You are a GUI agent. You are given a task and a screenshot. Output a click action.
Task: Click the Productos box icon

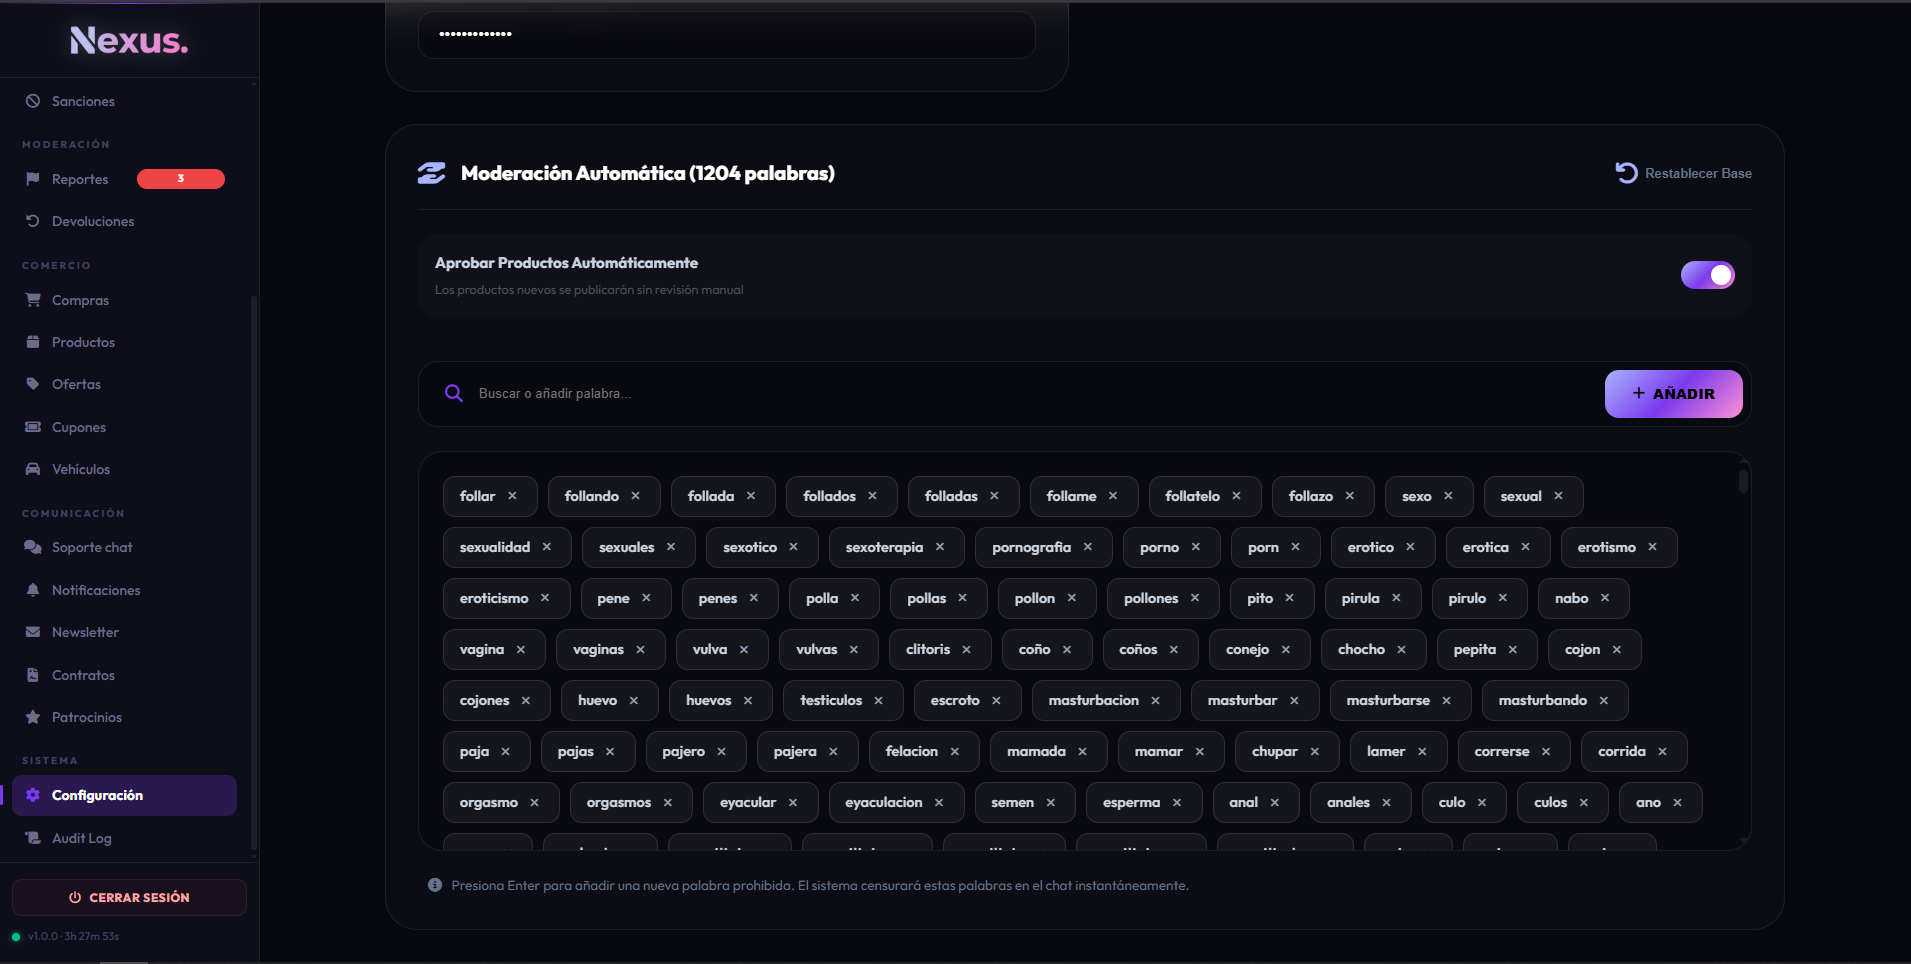[x=33, y=342]
